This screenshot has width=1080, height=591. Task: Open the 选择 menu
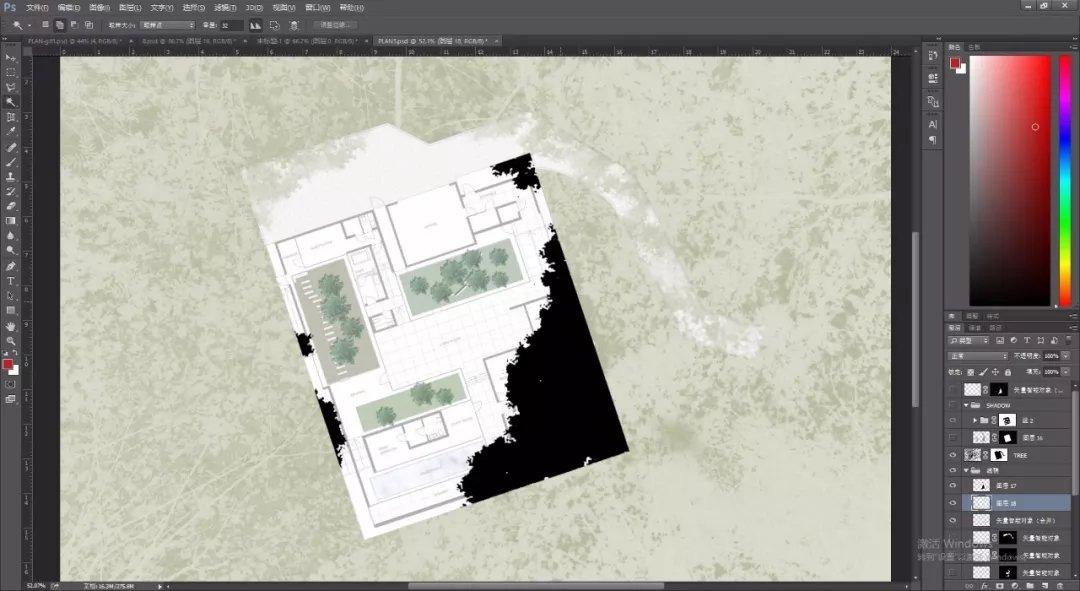click(194, 8)
